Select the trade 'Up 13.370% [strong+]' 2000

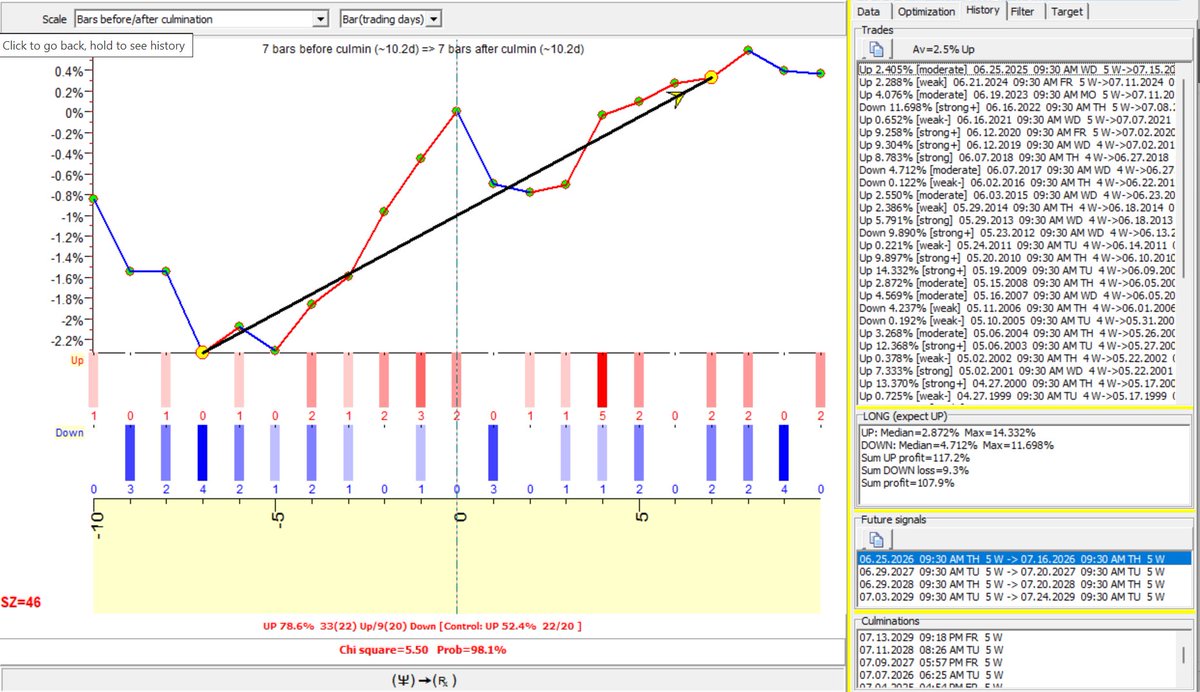[x=1016, y=383]
